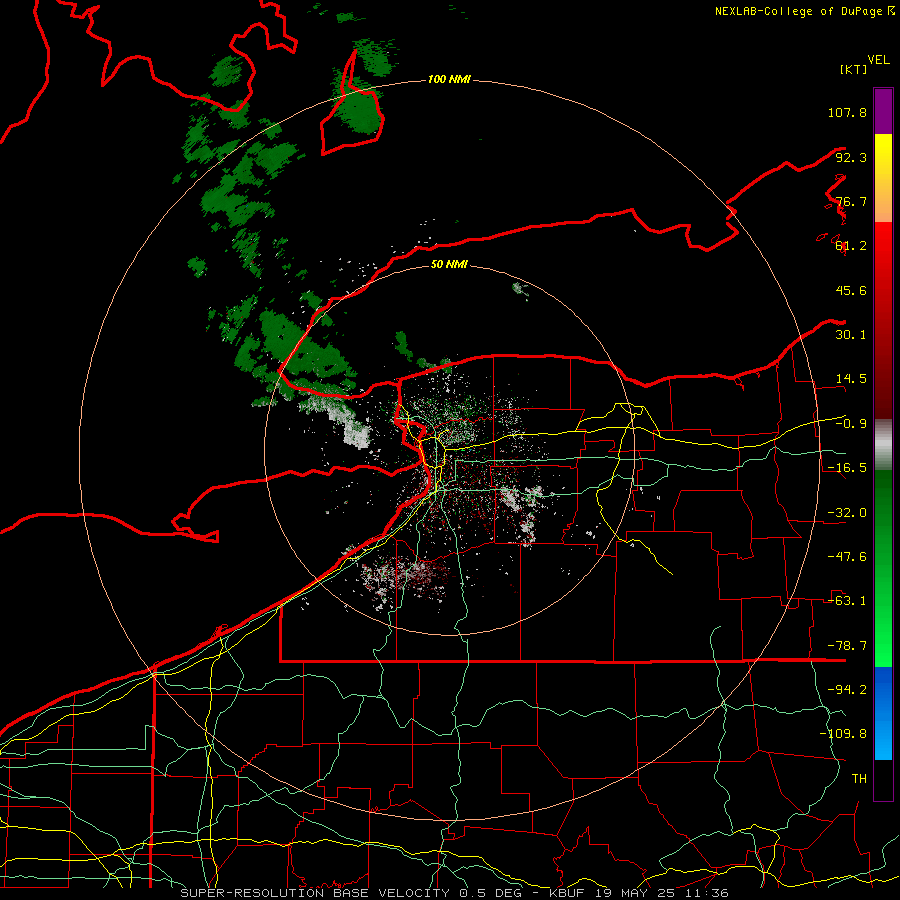Image resolution: width=900 pixels, height=900 pixels.
Task: Click the 50 NMI range ring label
Action: pyautogui.click(x=449, y=264)
